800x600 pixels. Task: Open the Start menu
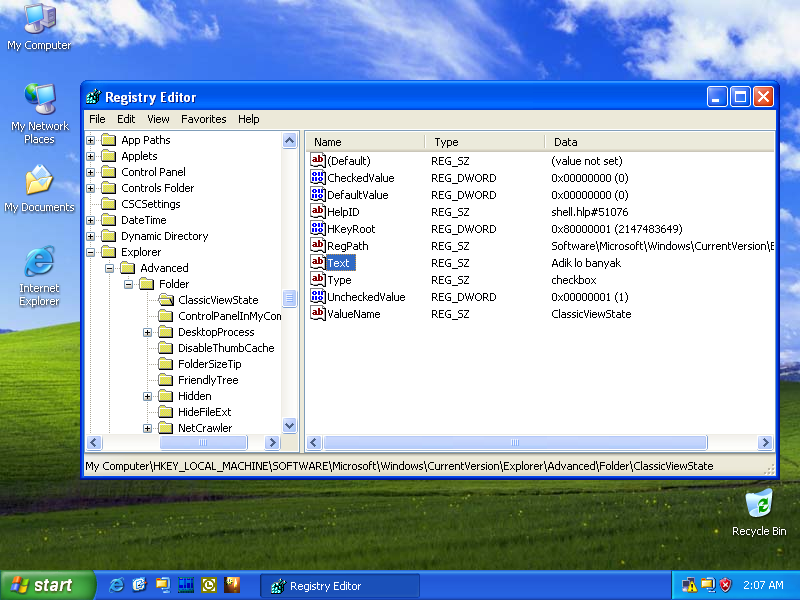48,585
